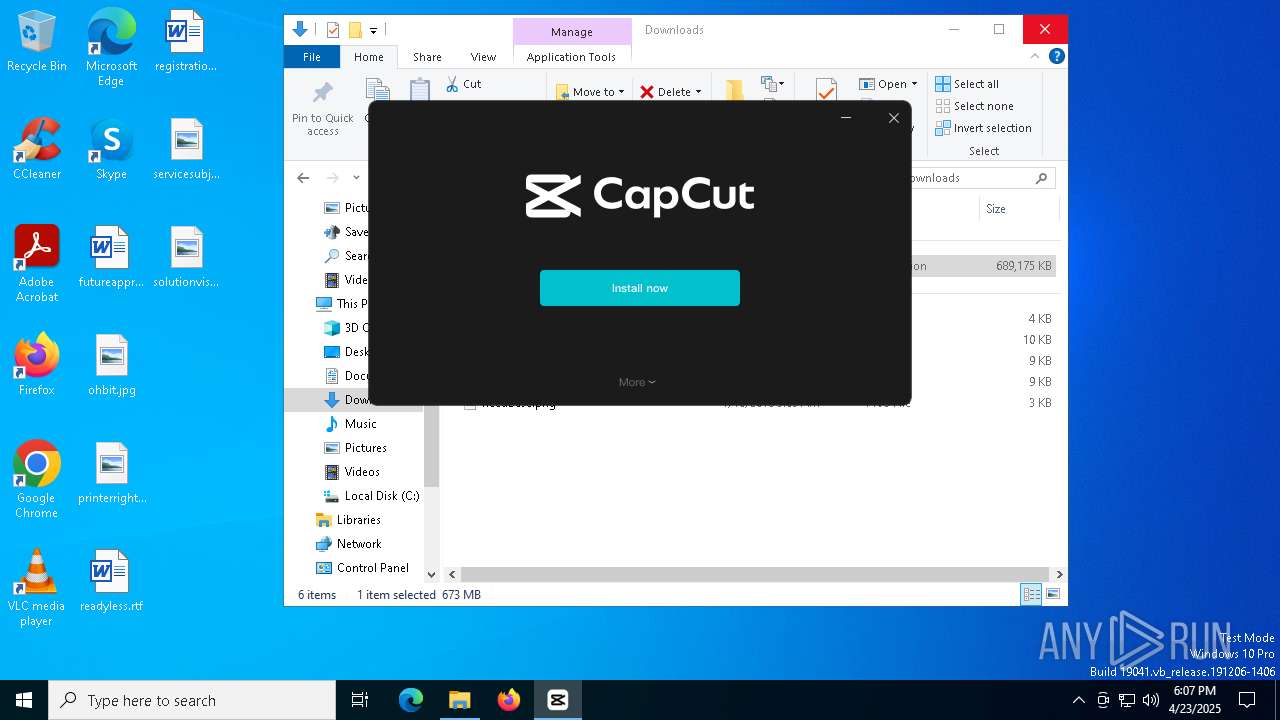Open the recent locations dropdown arrow
The width and height of the screenshot is (1280, 720).
(x=356, y=178)
